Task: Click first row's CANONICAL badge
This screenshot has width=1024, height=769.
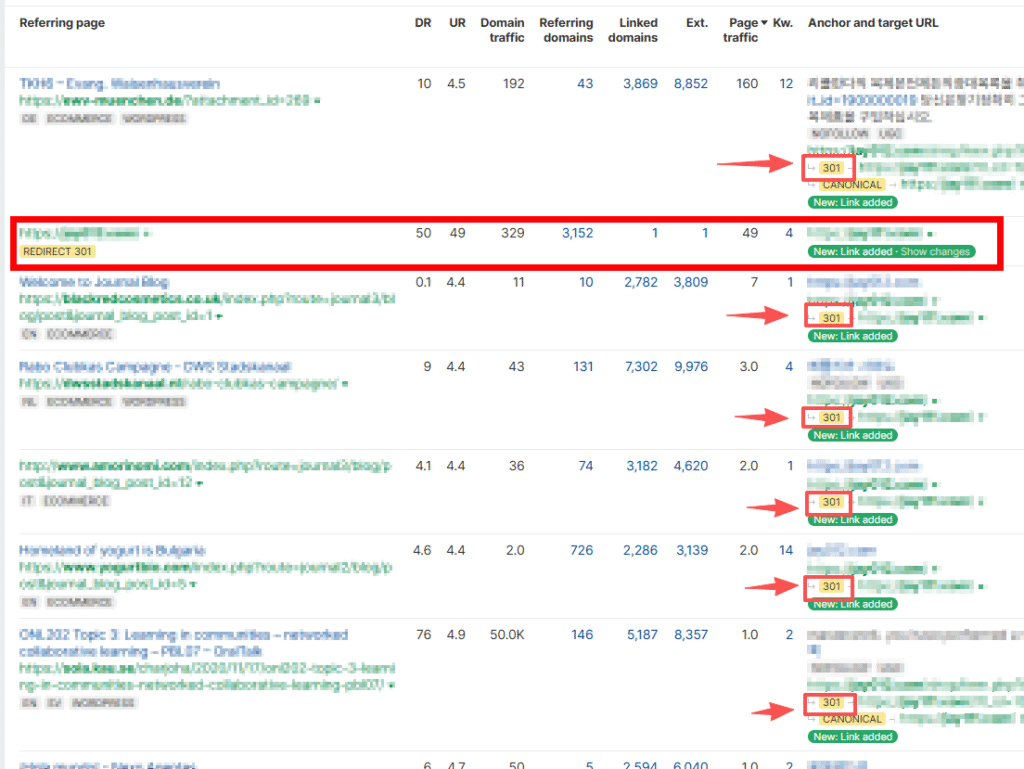Action: pyautogui.click(x=852, y=185)
